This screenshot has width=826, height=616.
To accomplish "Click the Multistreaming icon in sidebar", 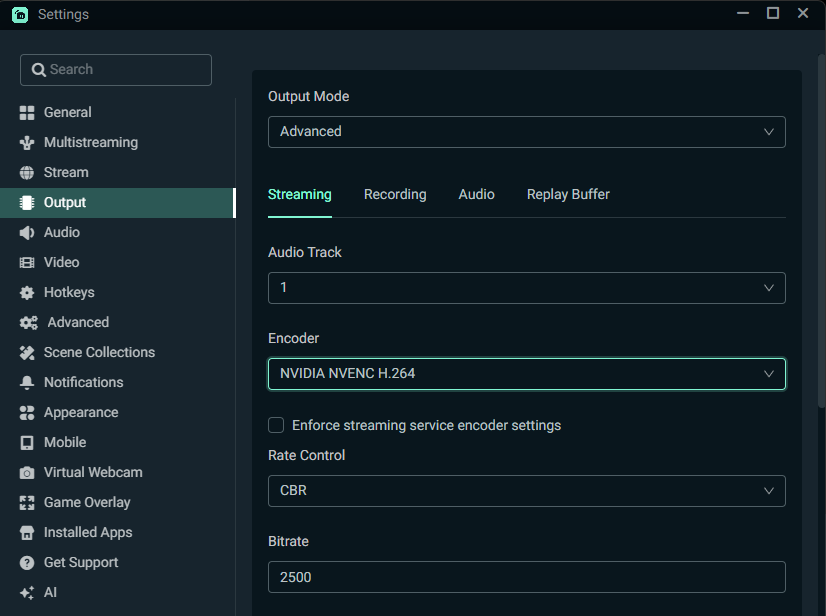I will 27,143.
